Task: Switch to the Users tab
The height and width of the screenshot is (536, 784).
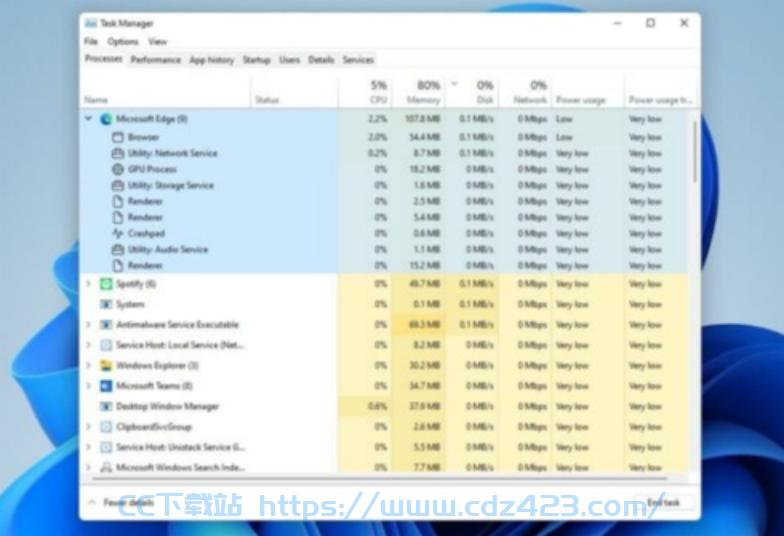Action: (x=290, y=60)
